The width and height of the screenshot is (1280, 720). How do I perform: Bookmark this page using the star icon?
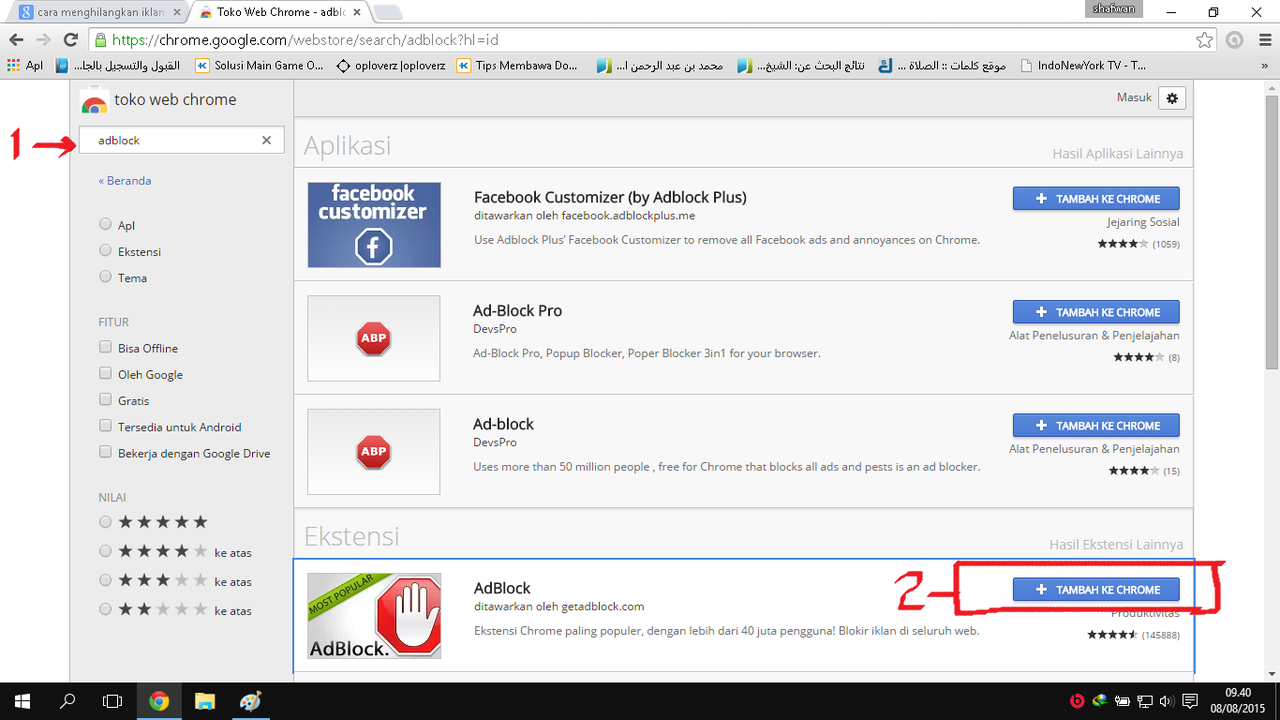[x=1205, y=40]
